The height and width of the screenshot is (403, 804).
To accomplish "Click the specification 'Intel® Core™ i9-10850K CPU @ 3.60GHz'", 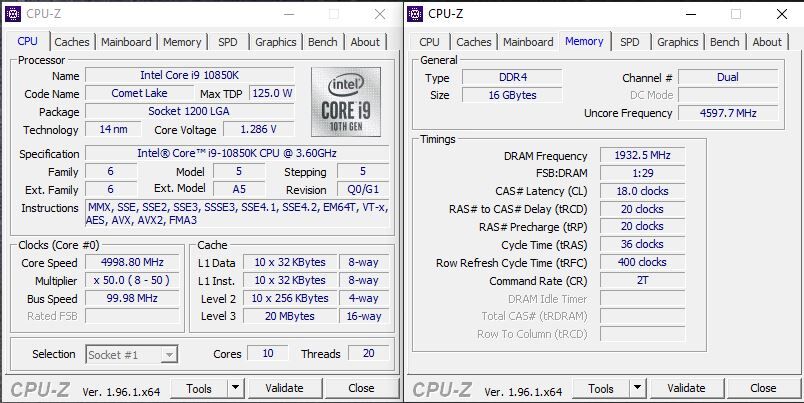I will click(x=237, y=153).
